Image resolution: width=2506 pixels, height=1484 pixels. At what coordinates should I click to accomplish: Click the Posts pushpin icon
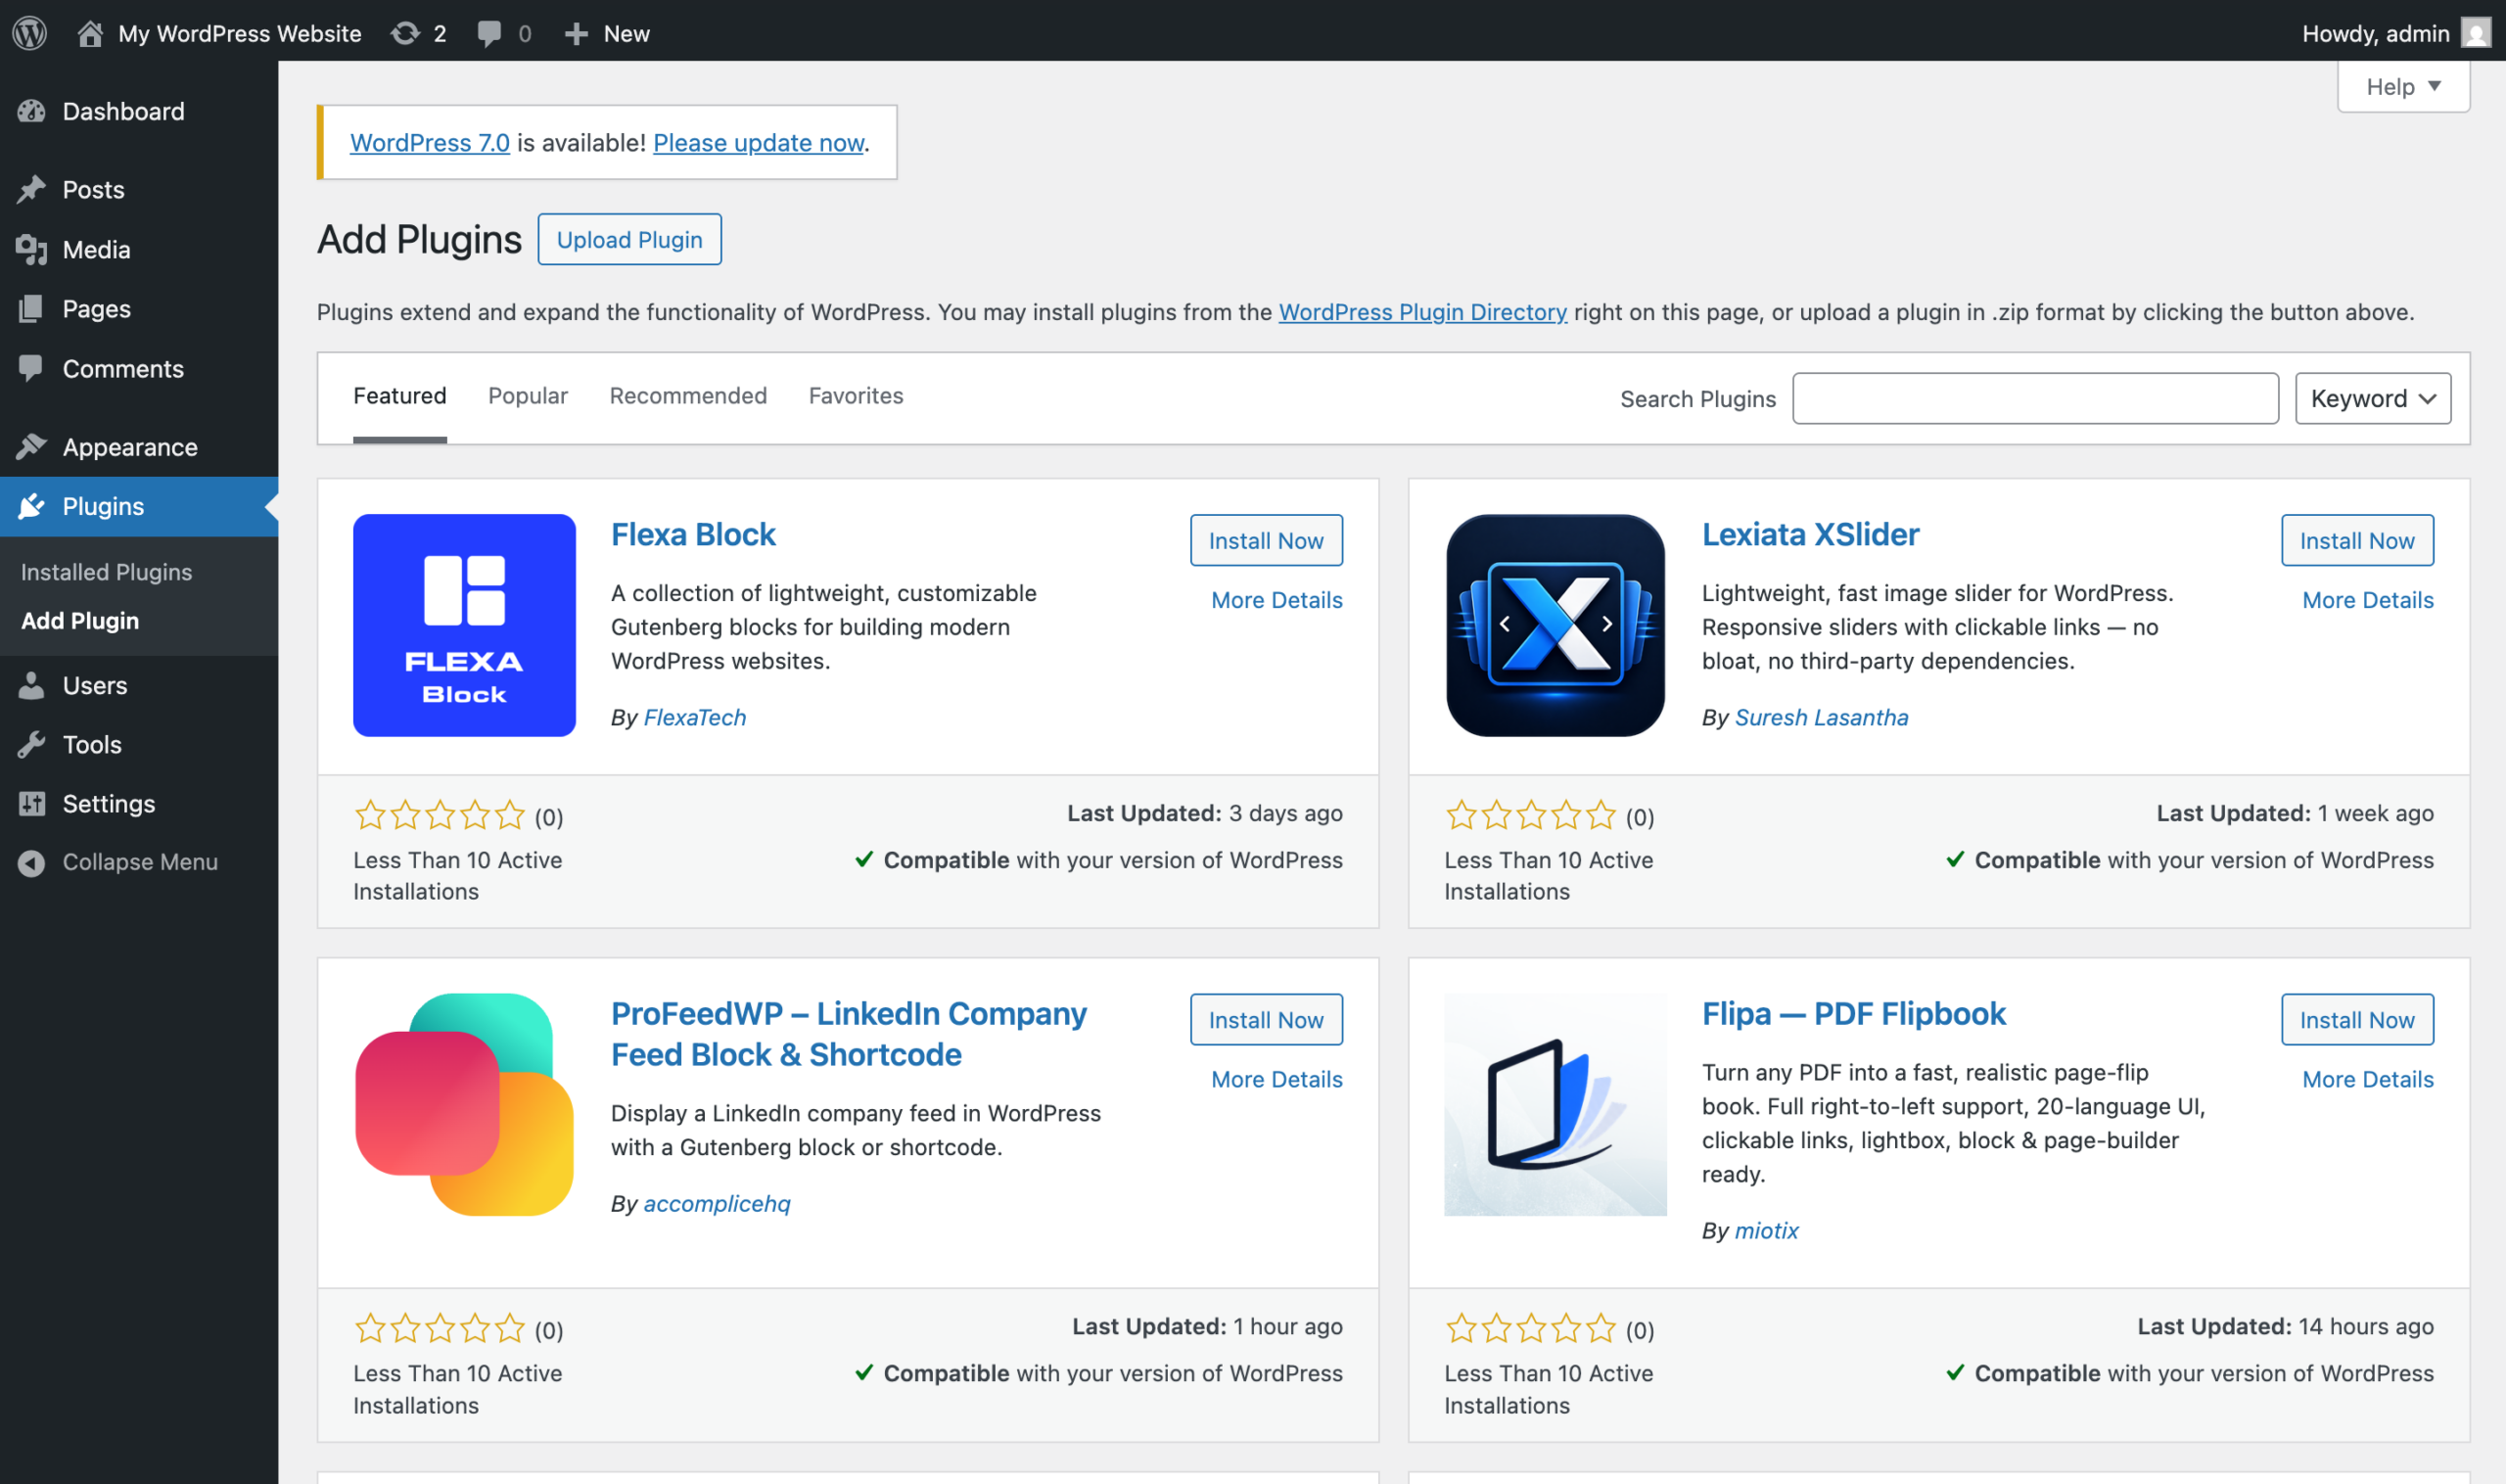click(32, 189)
